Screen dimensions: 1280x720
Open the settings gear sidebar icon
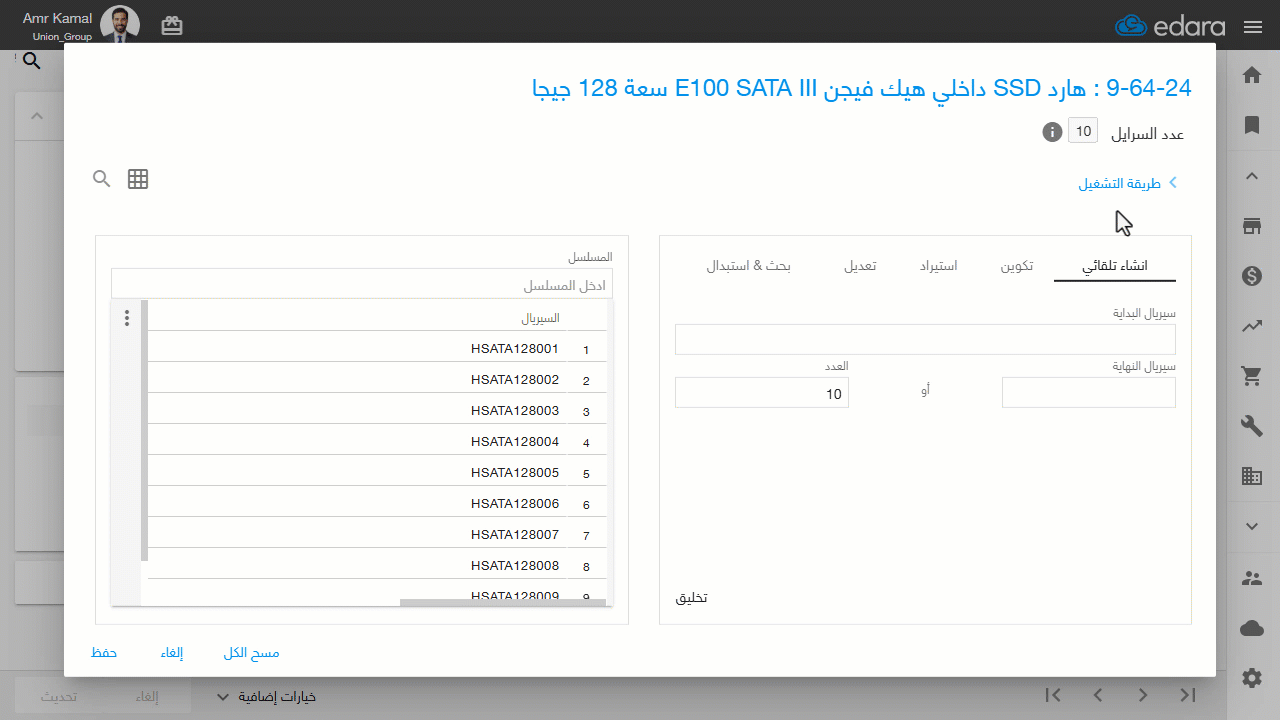point(1251,678)
